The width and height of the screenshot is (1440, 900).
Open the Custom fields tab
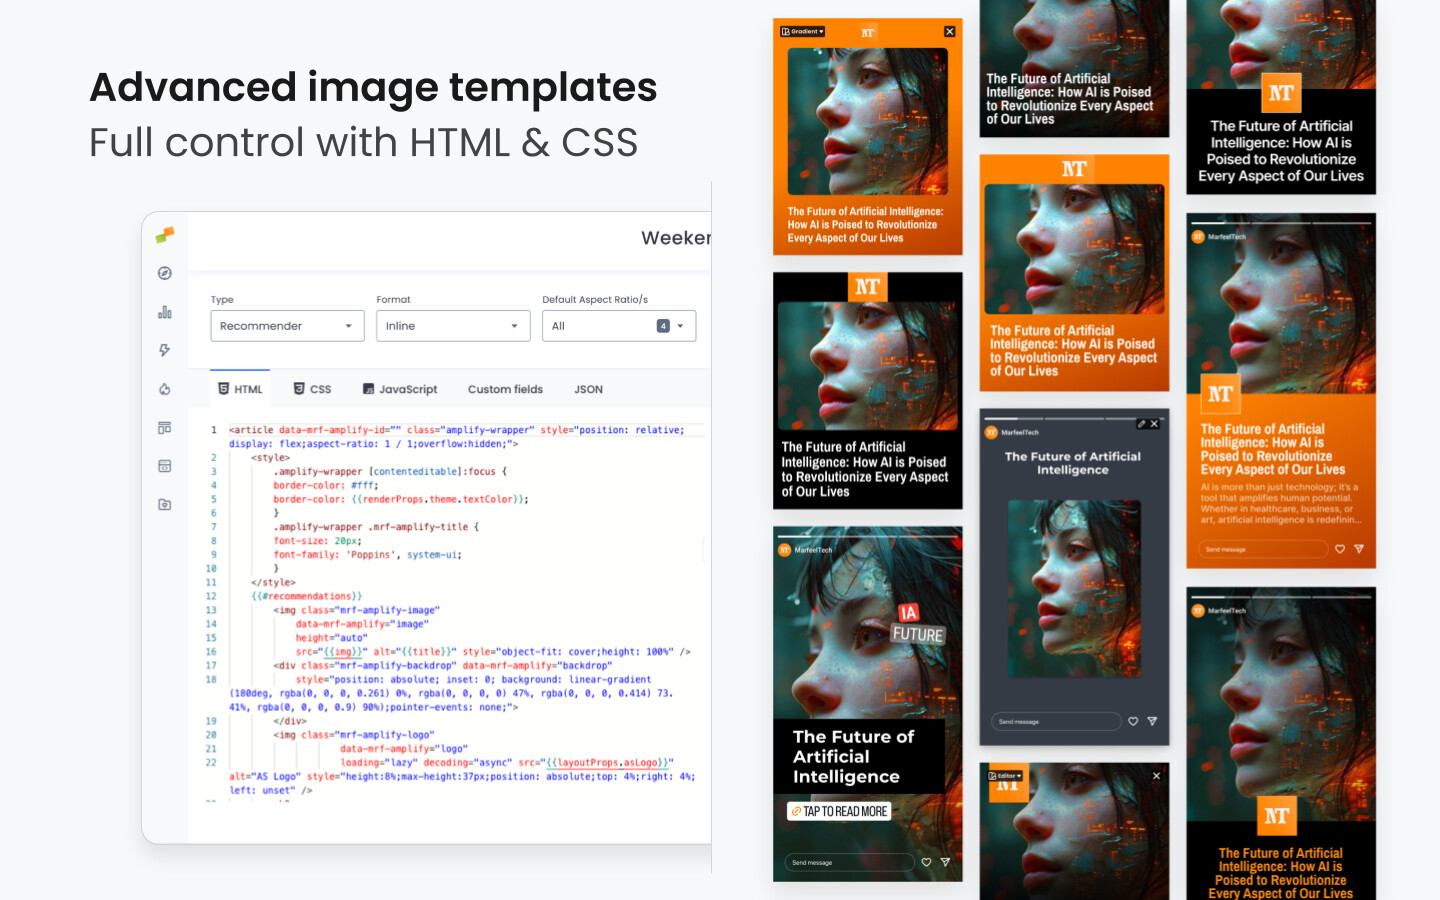[x=505, y=389]
